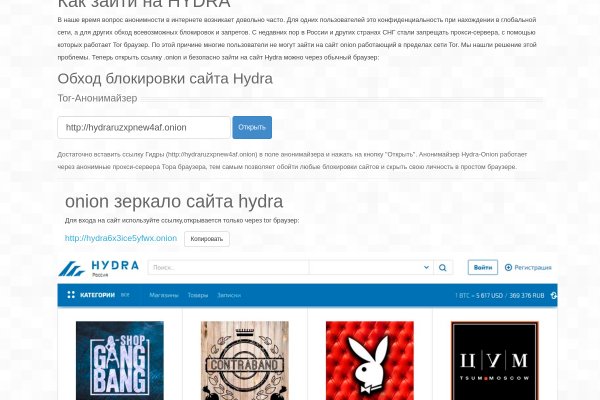The height and width of the screenshot is (400, 600).
Task: Click the magnifier search icon
Action: 444,268
